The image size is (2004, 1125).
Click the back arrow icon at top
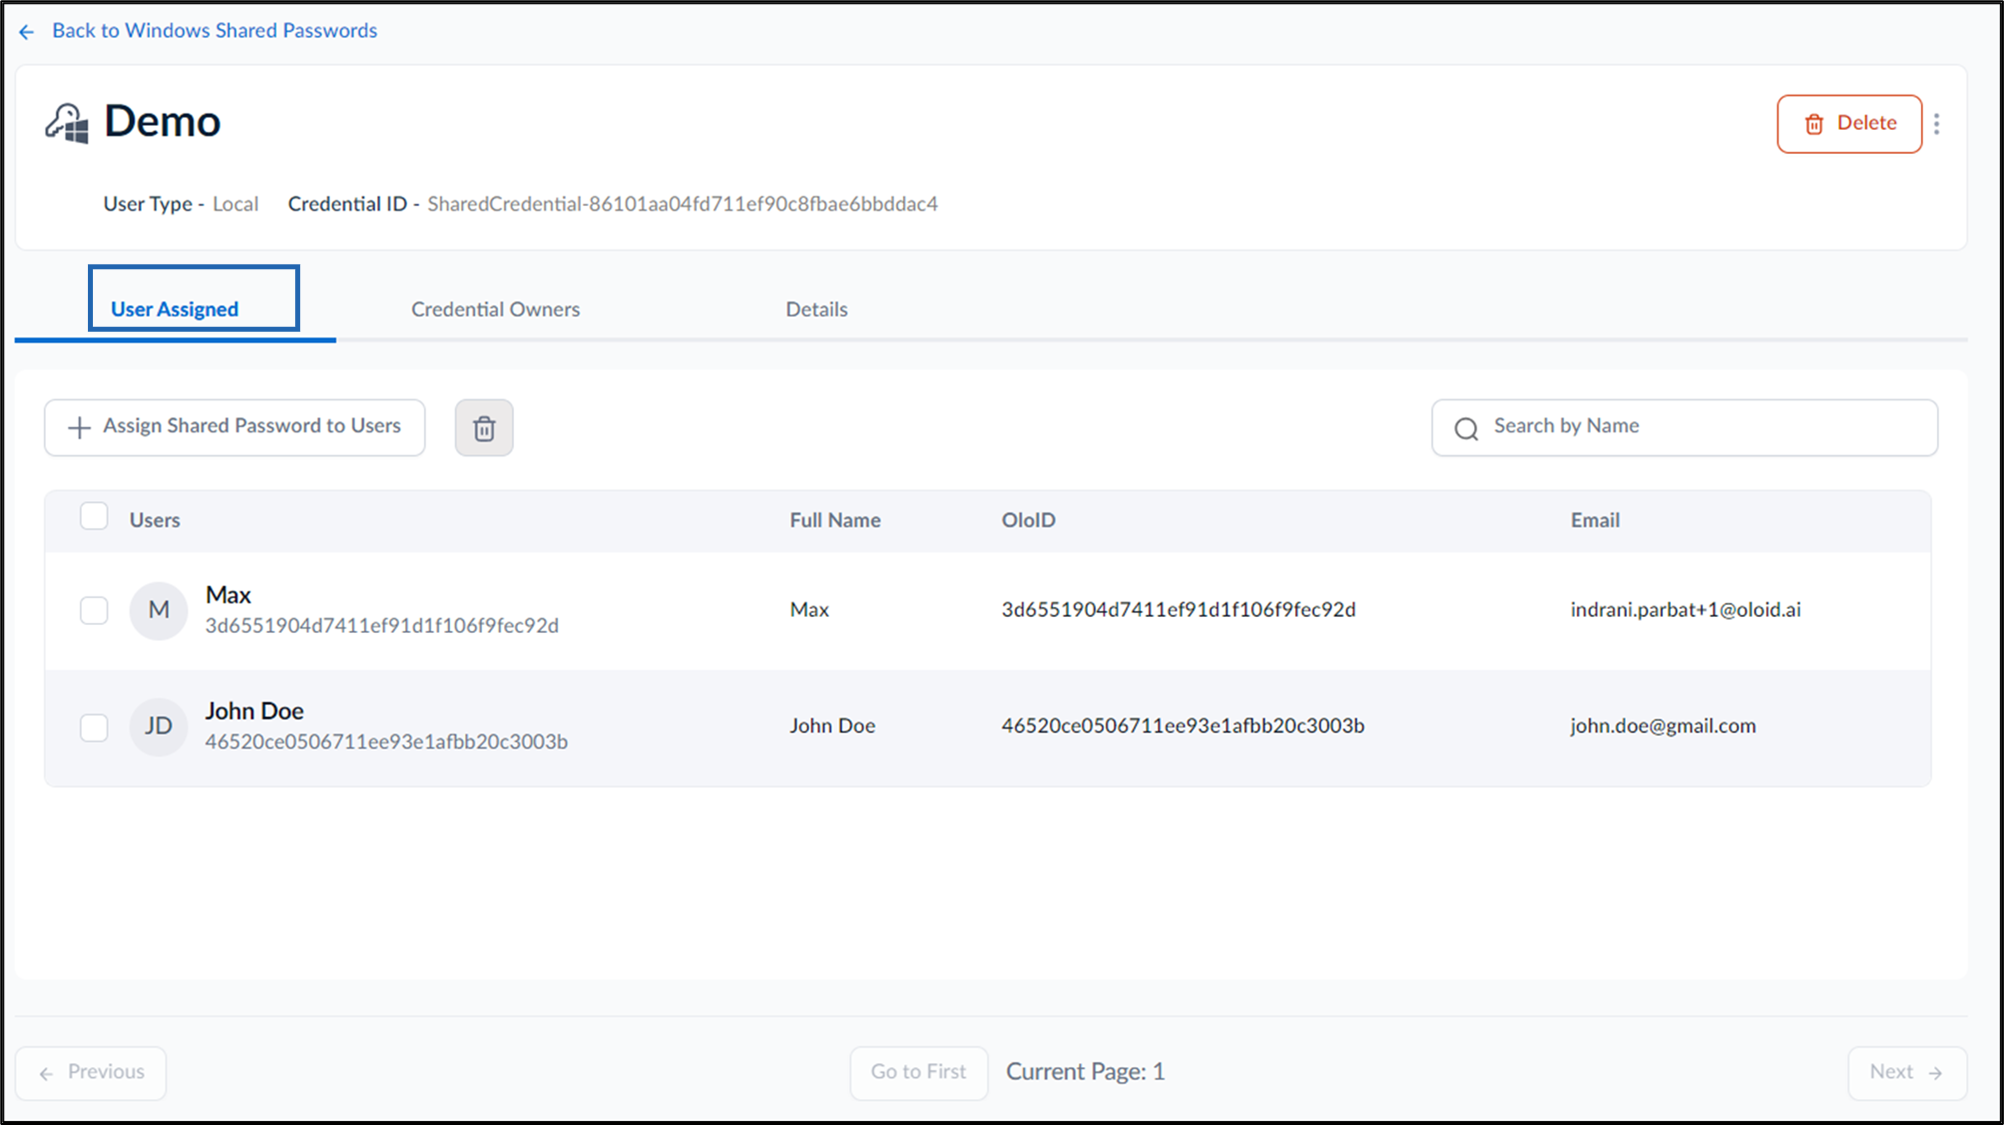(27, 32)
